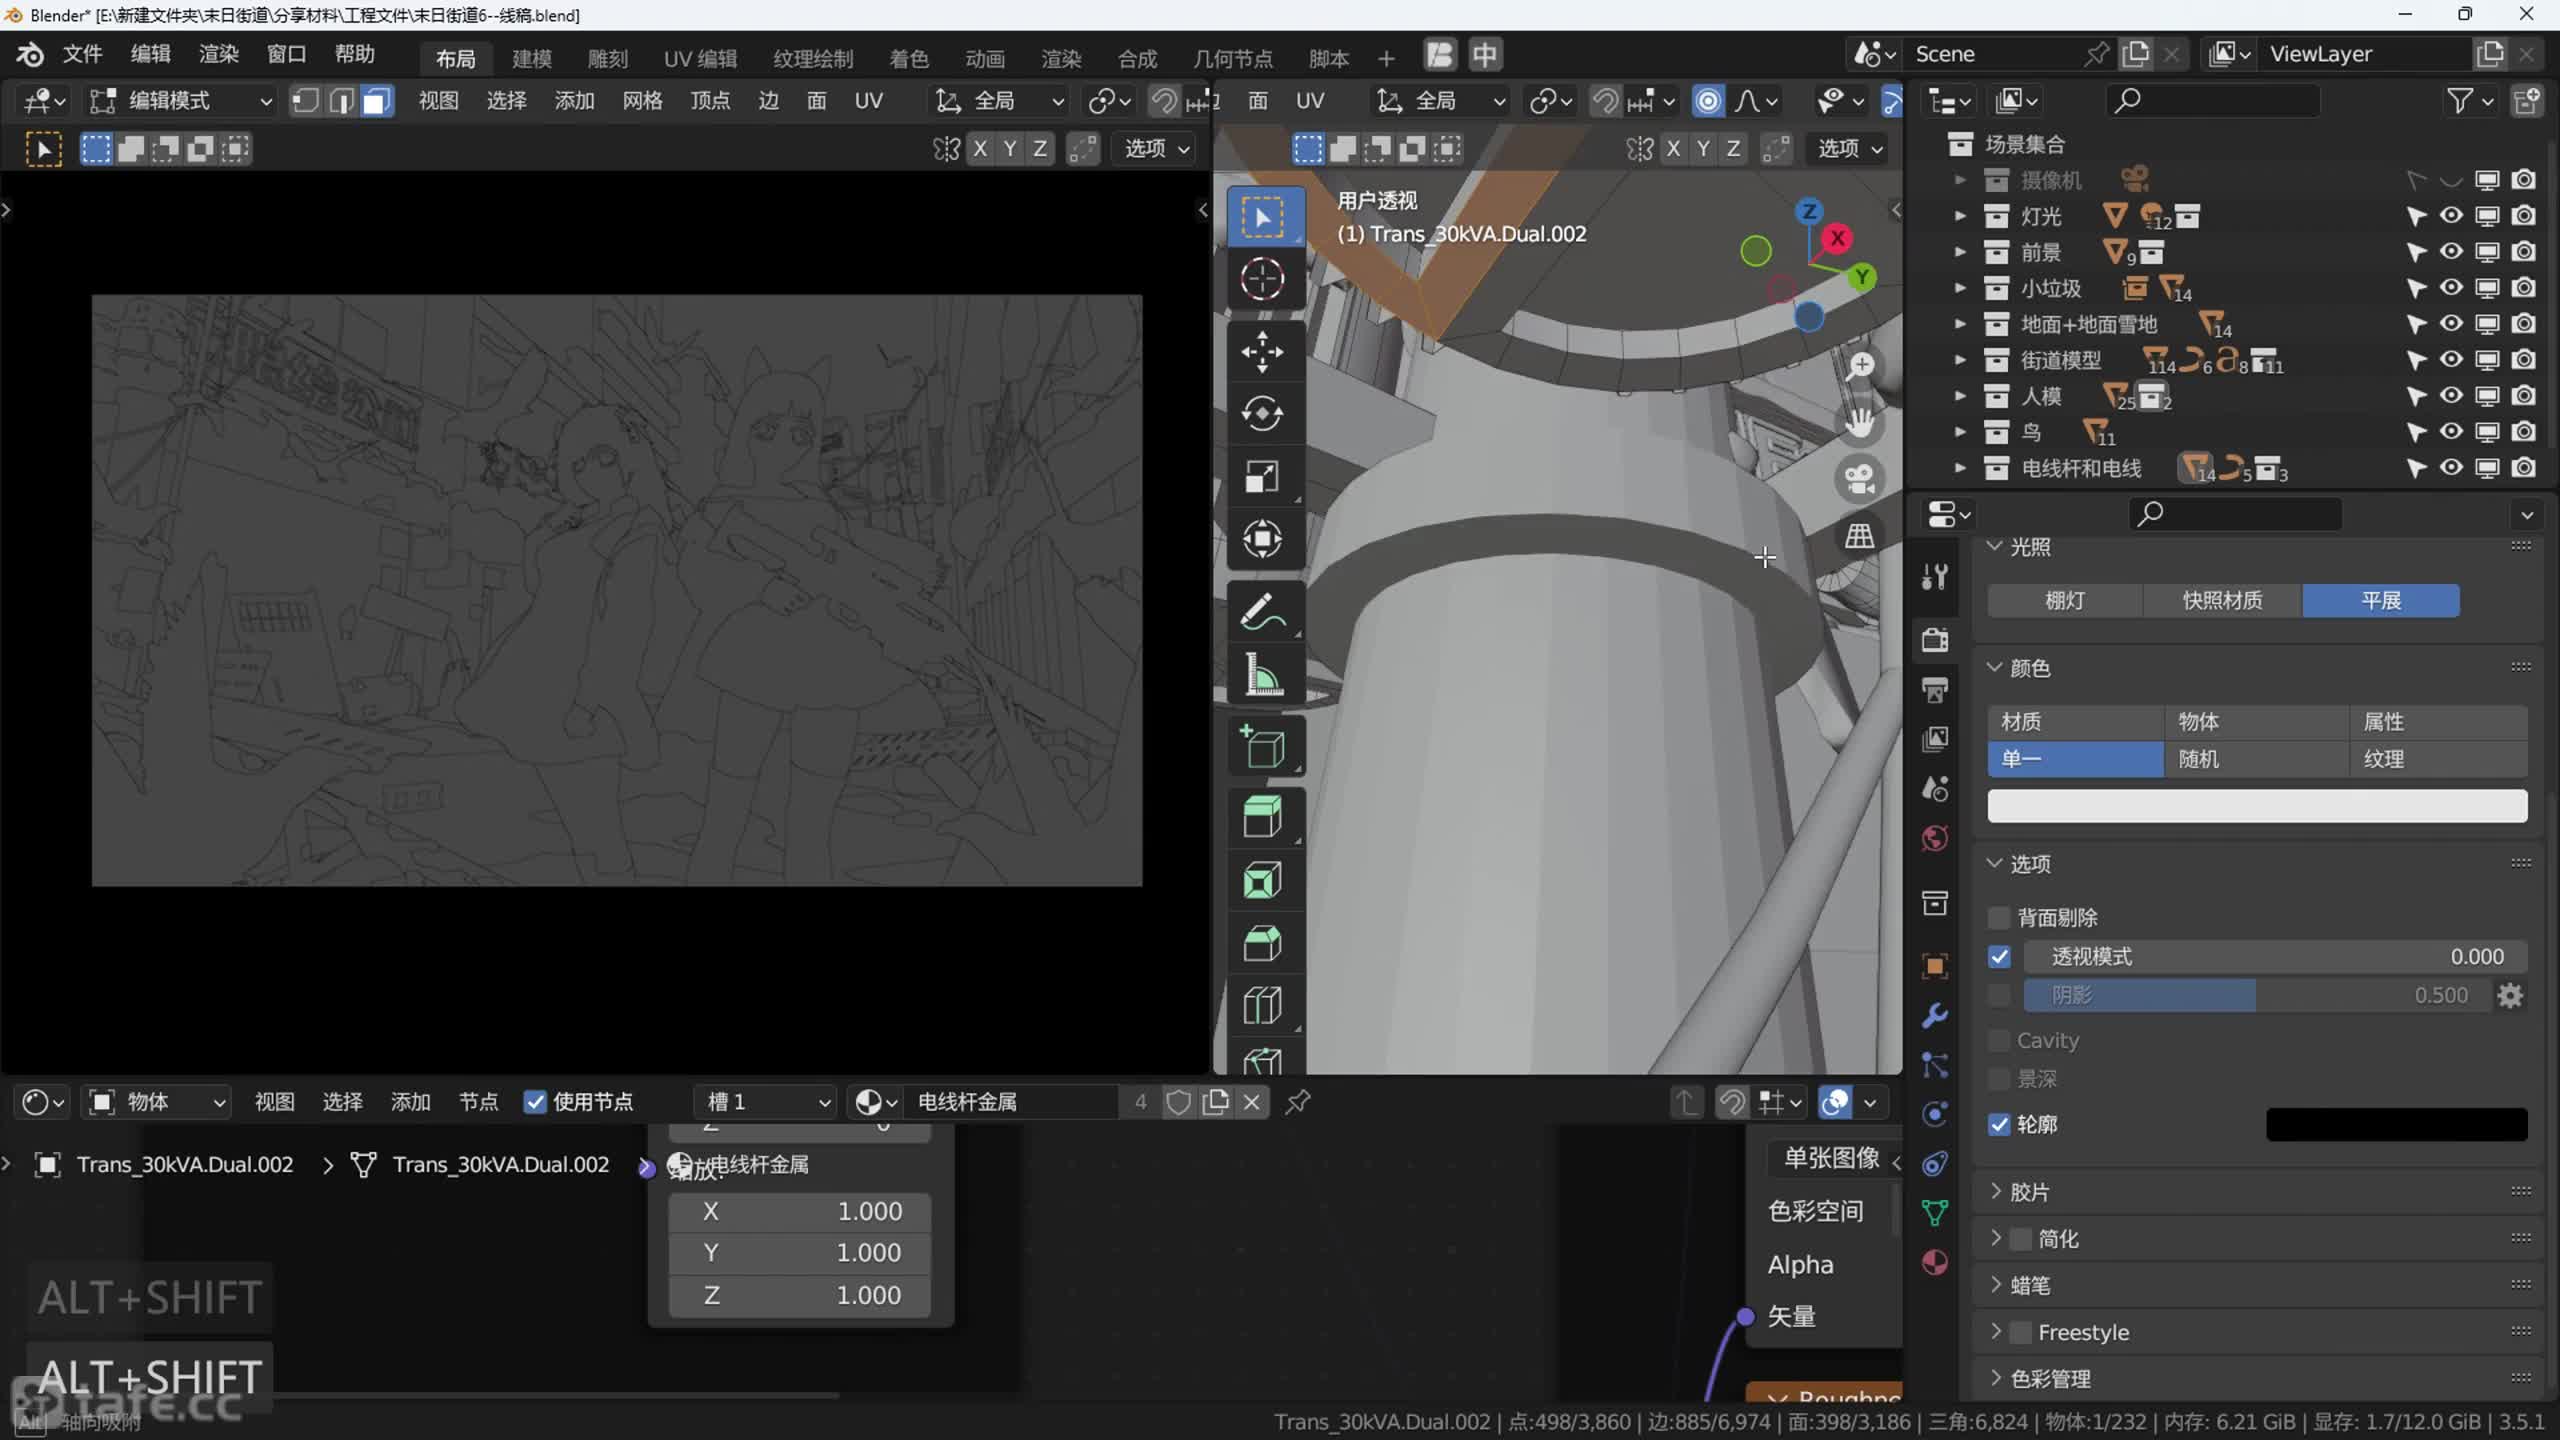Switch to face select mode
This screenshot has width=2560, height=1440.
pos(377,101)
